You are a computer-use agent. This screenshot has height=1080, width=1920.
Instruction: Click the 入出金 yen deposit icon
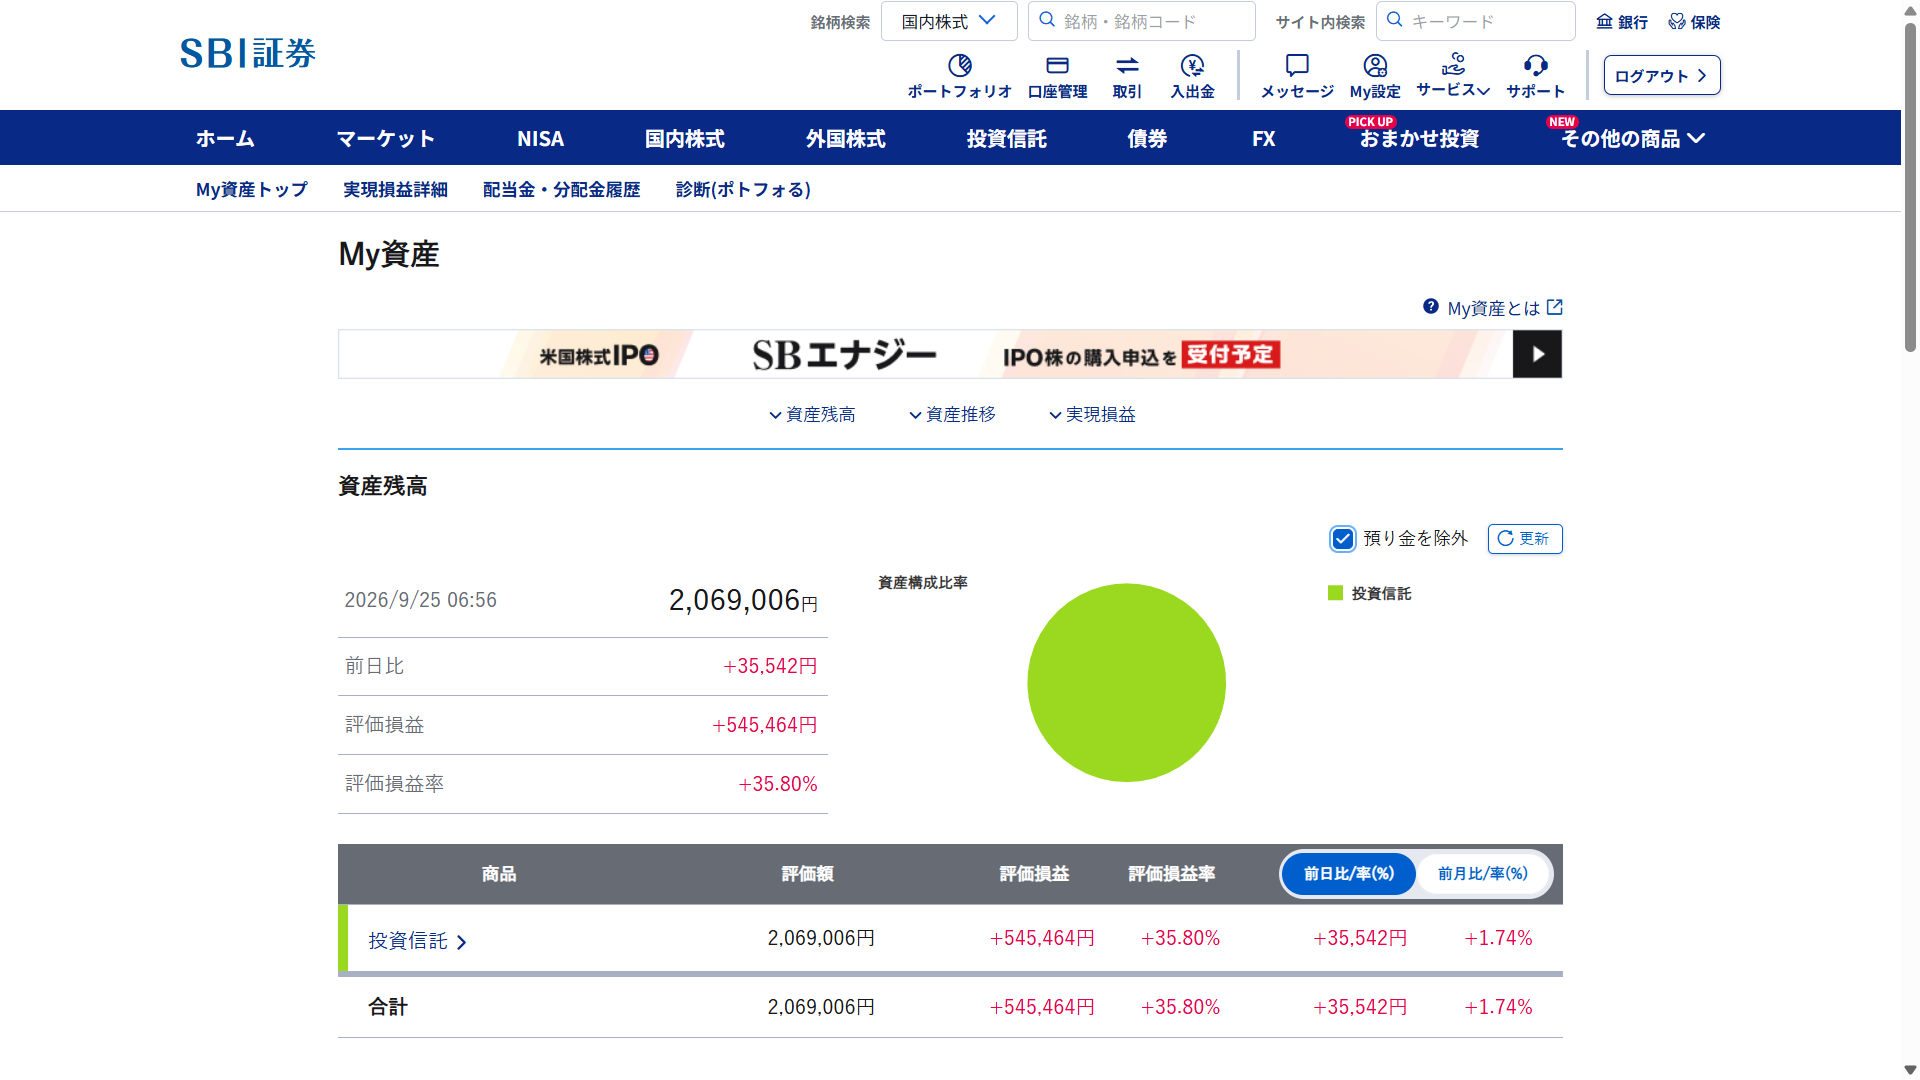[1192, 66]
